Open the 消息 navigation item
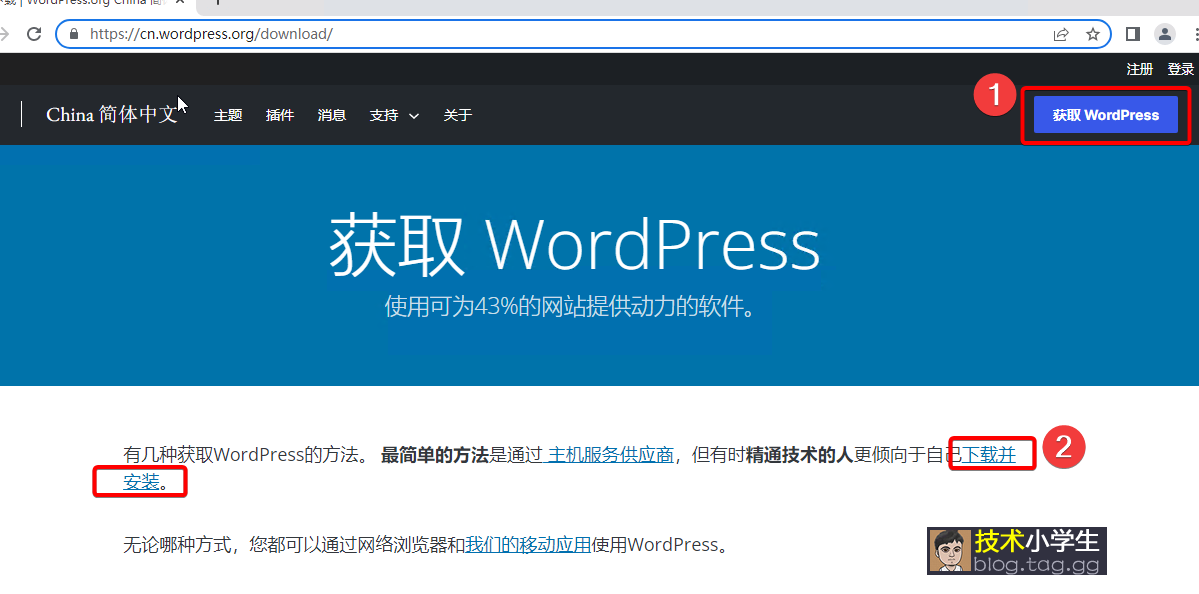 pyautogui.click(x=332, y=115)
